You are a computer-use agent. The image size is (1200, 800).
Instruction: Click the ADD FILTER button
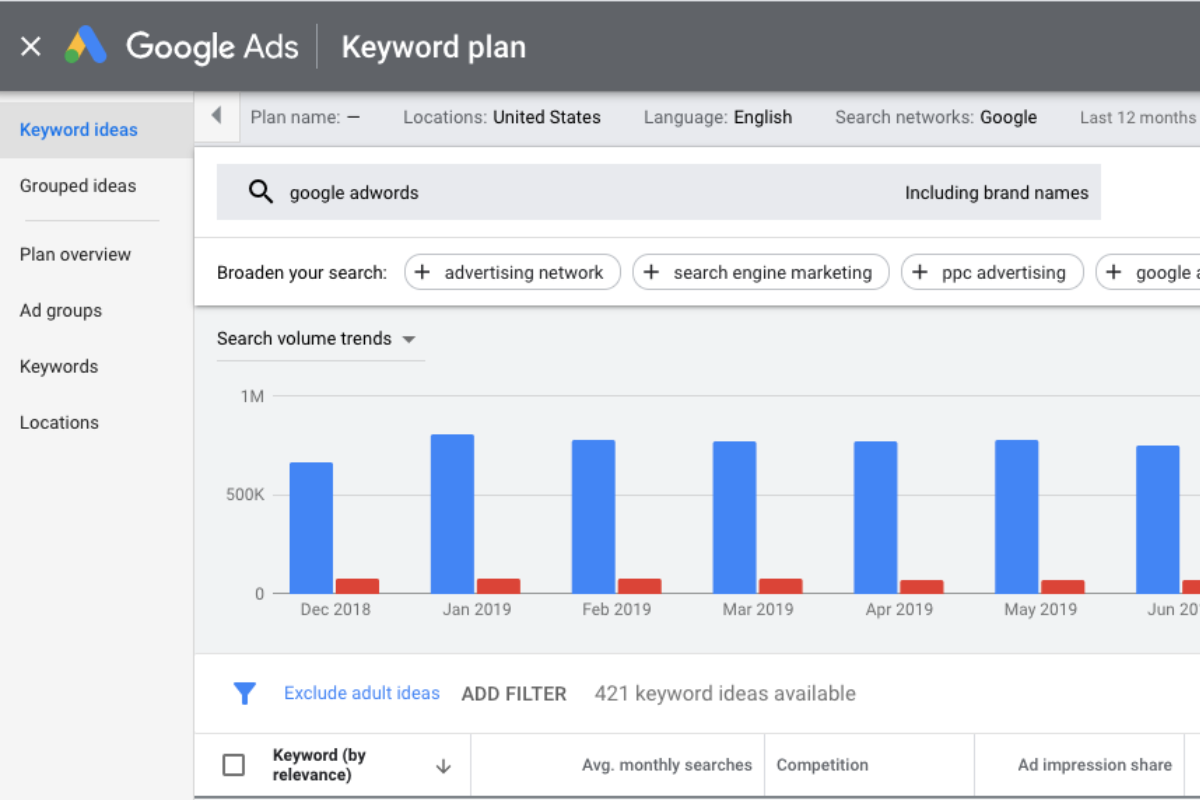(x=514, y=693)
